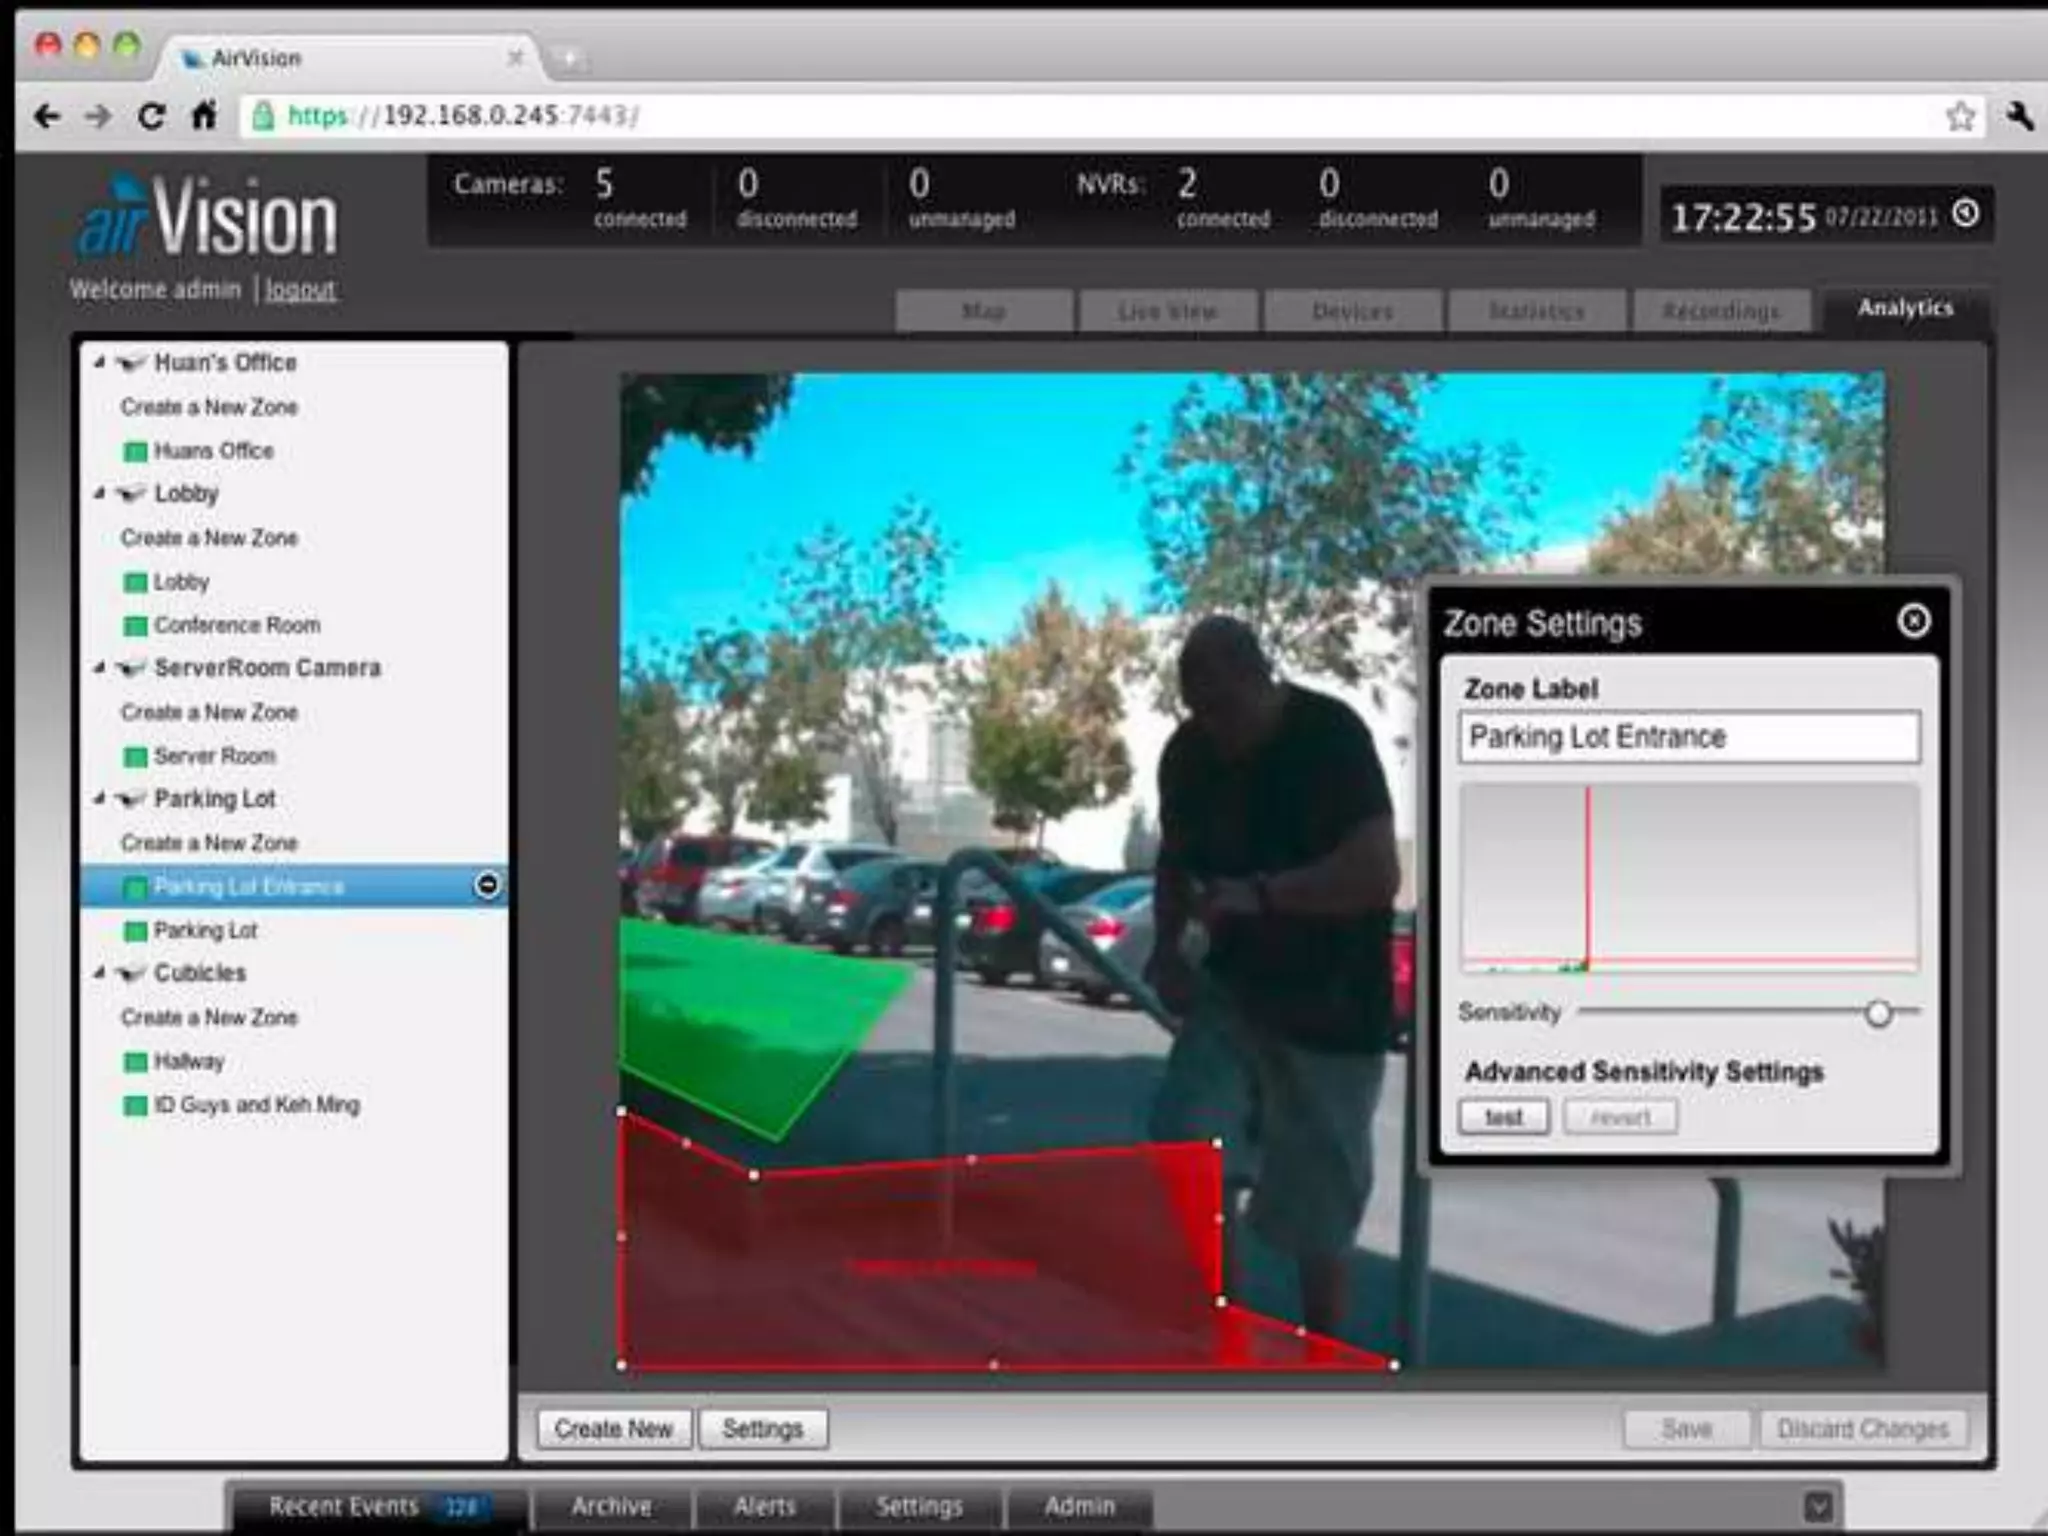Click minus icon on Parking Lot Entrance
Image resolution: width=2048 pixels, height=1536 pixels.
487,885
